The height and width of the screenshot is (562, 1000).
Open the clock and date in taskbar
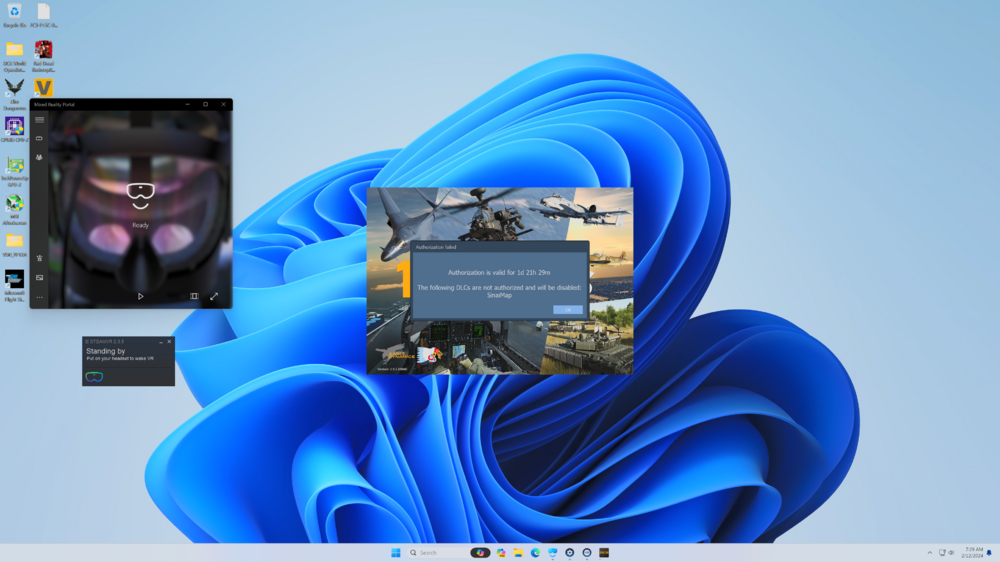coord(973,552)
